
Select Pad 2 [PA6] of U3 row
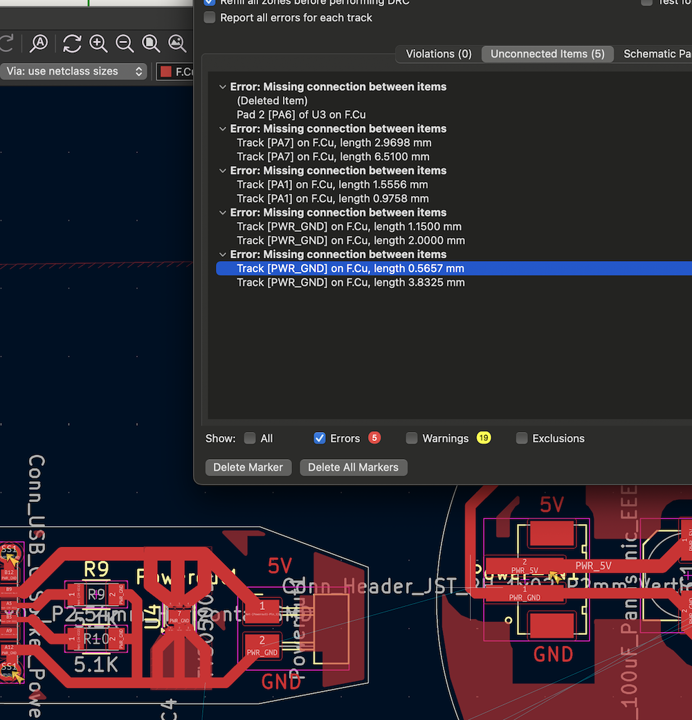coord(301,114)
